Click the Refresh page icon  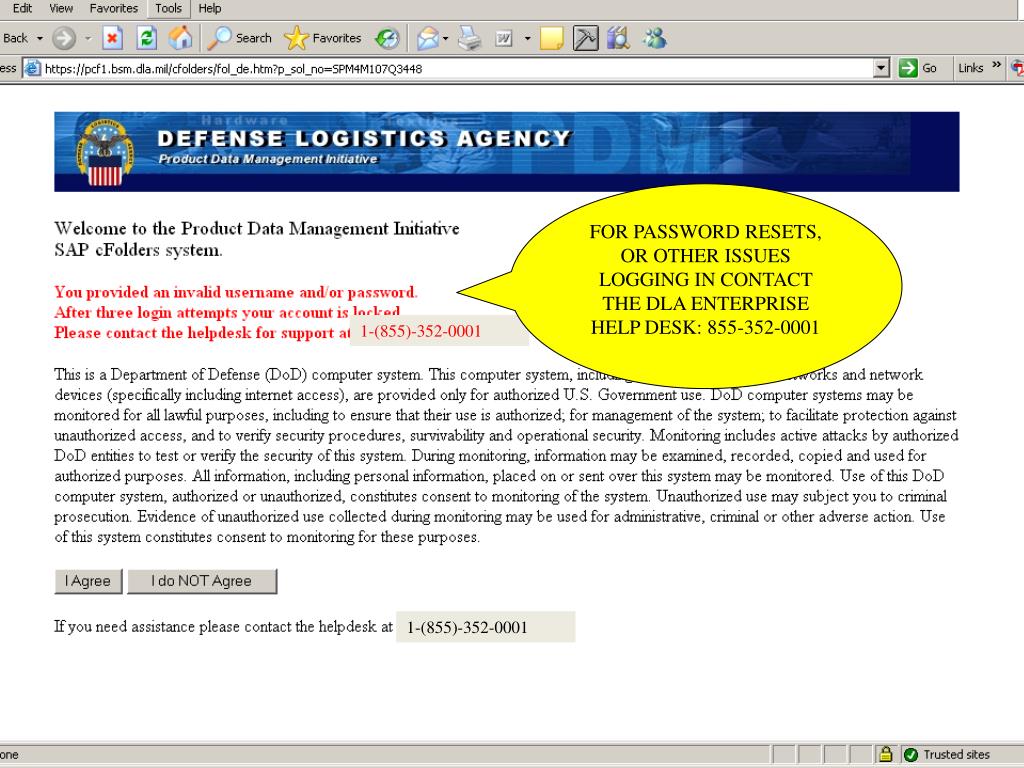coord(146,39)
